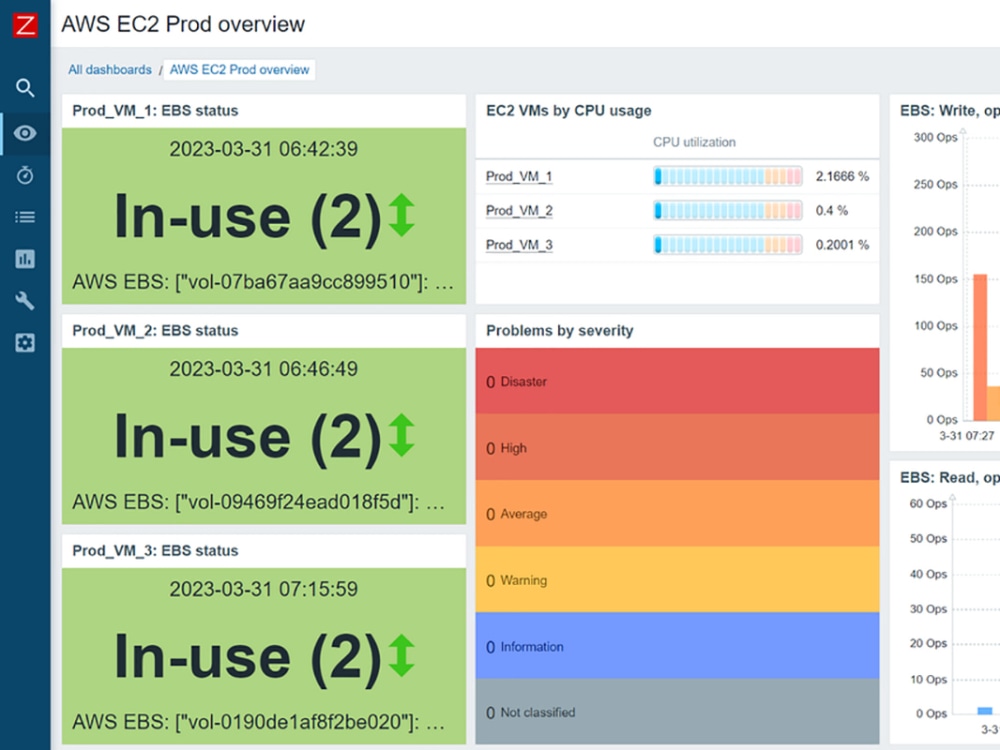Click the red Disaster severity block
The image size is (1000, 750).
pyautogui.click(x=677, y=381)
